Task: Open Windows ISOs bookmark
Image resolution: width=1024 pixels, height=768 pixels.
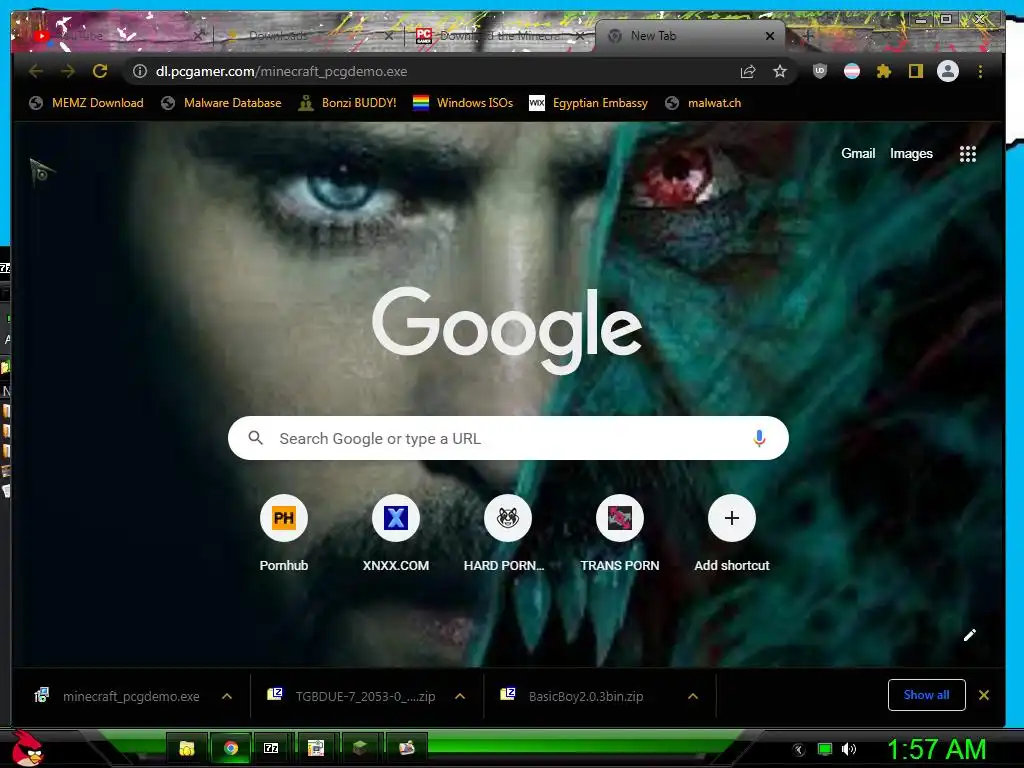Action: [x=463, y=103]
